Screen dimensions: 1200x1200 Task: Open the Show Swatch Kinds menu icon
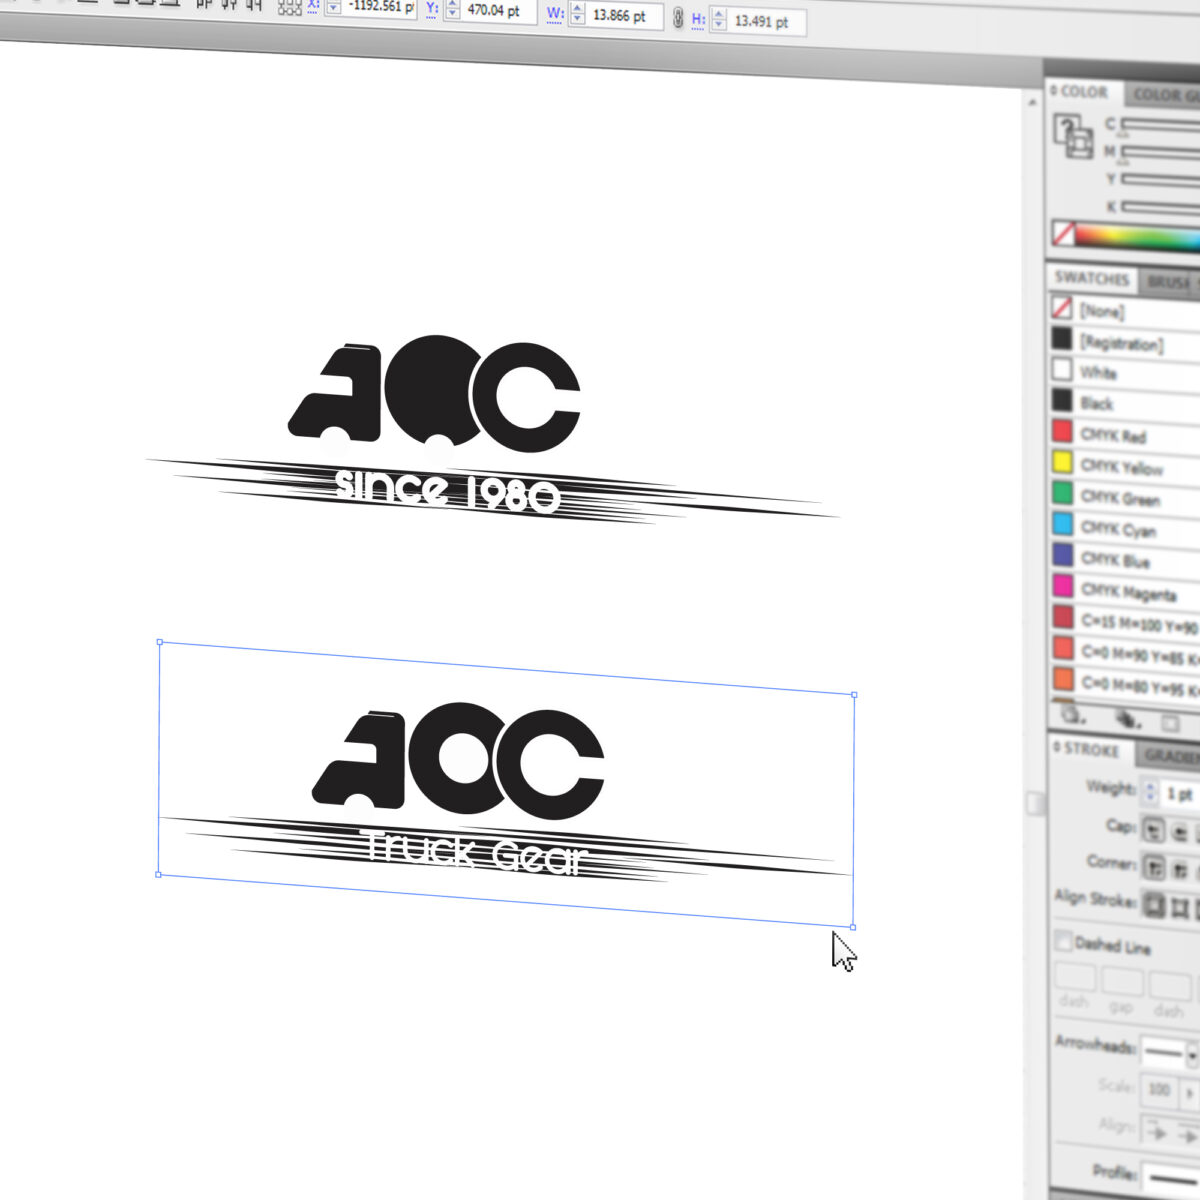point(1127,718)
